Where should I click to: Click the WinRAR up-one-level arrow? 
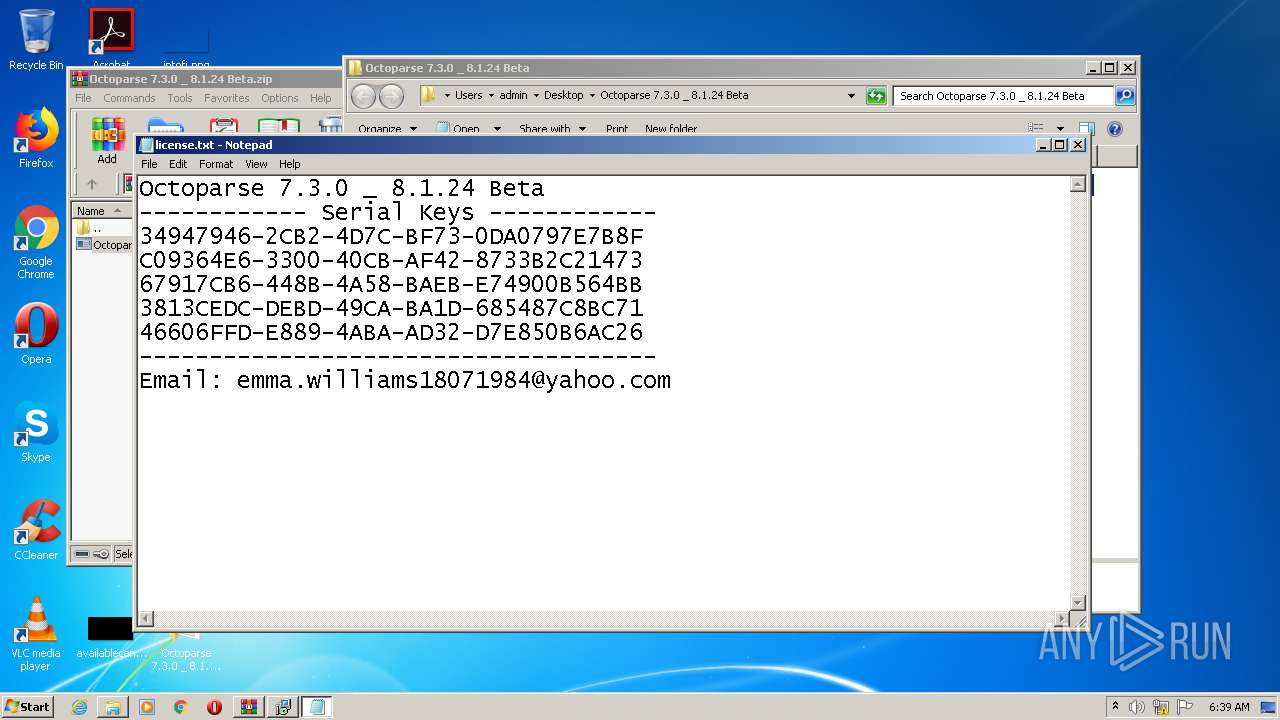click(92, 184)
